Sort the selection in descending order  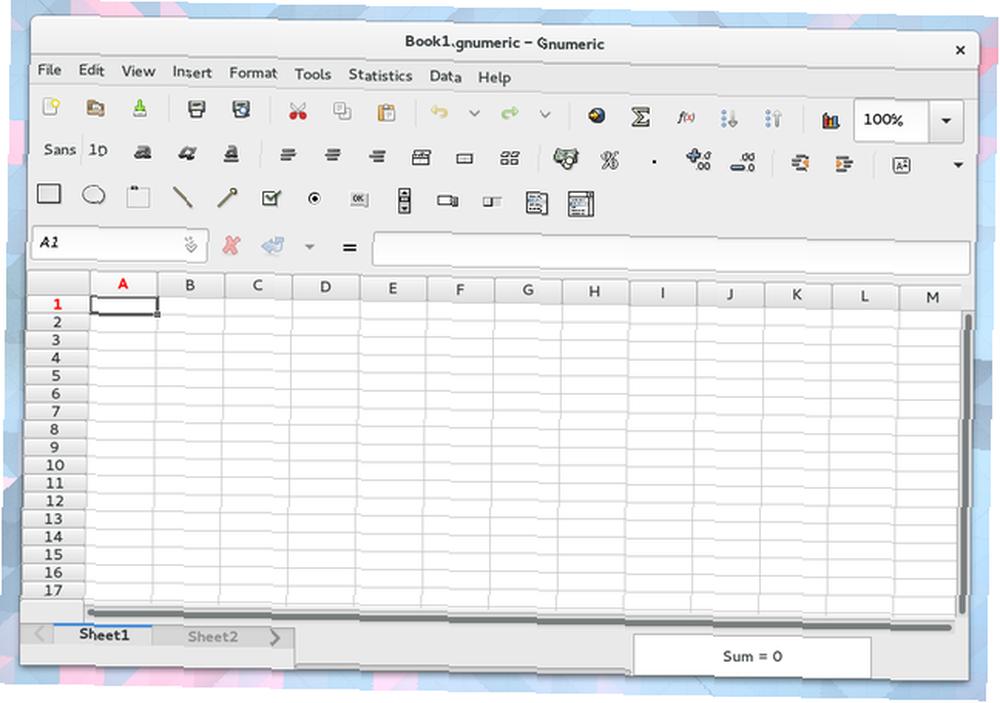click(x=774, y=119)
